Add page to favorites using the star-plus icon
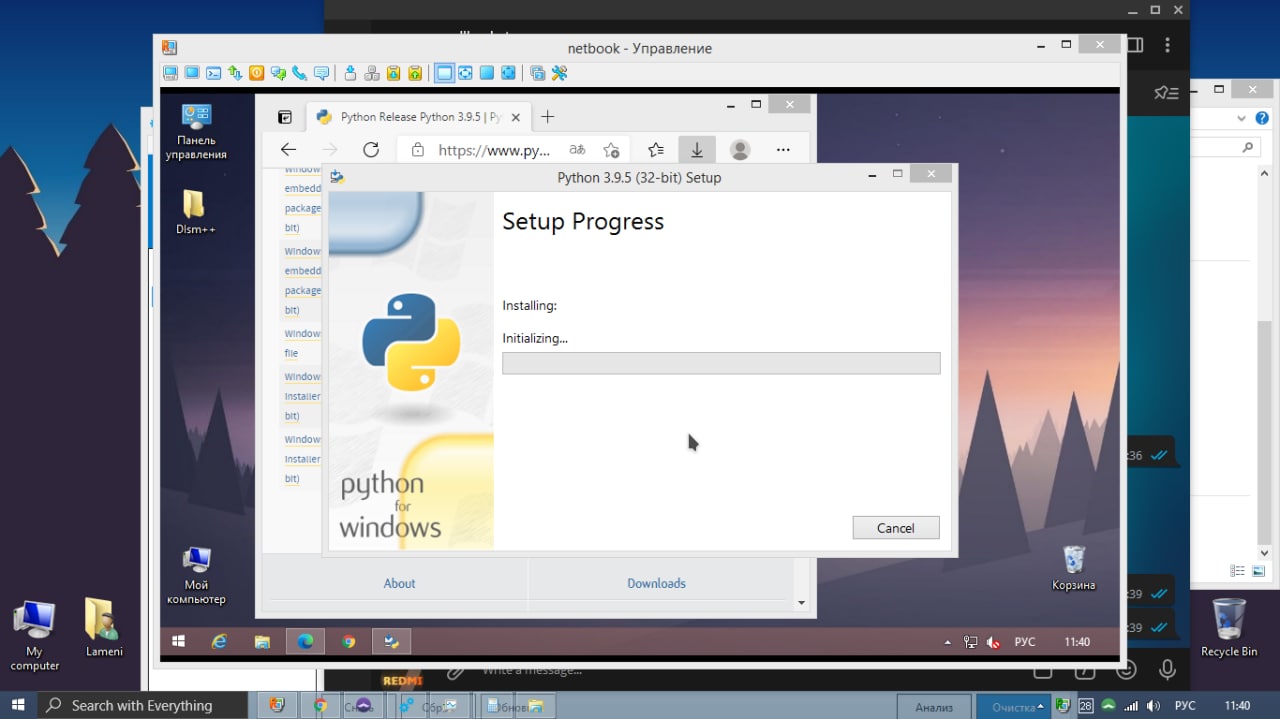Image resolution: width=1280 pixels, height=719 pixels. [x=611, y=150]
